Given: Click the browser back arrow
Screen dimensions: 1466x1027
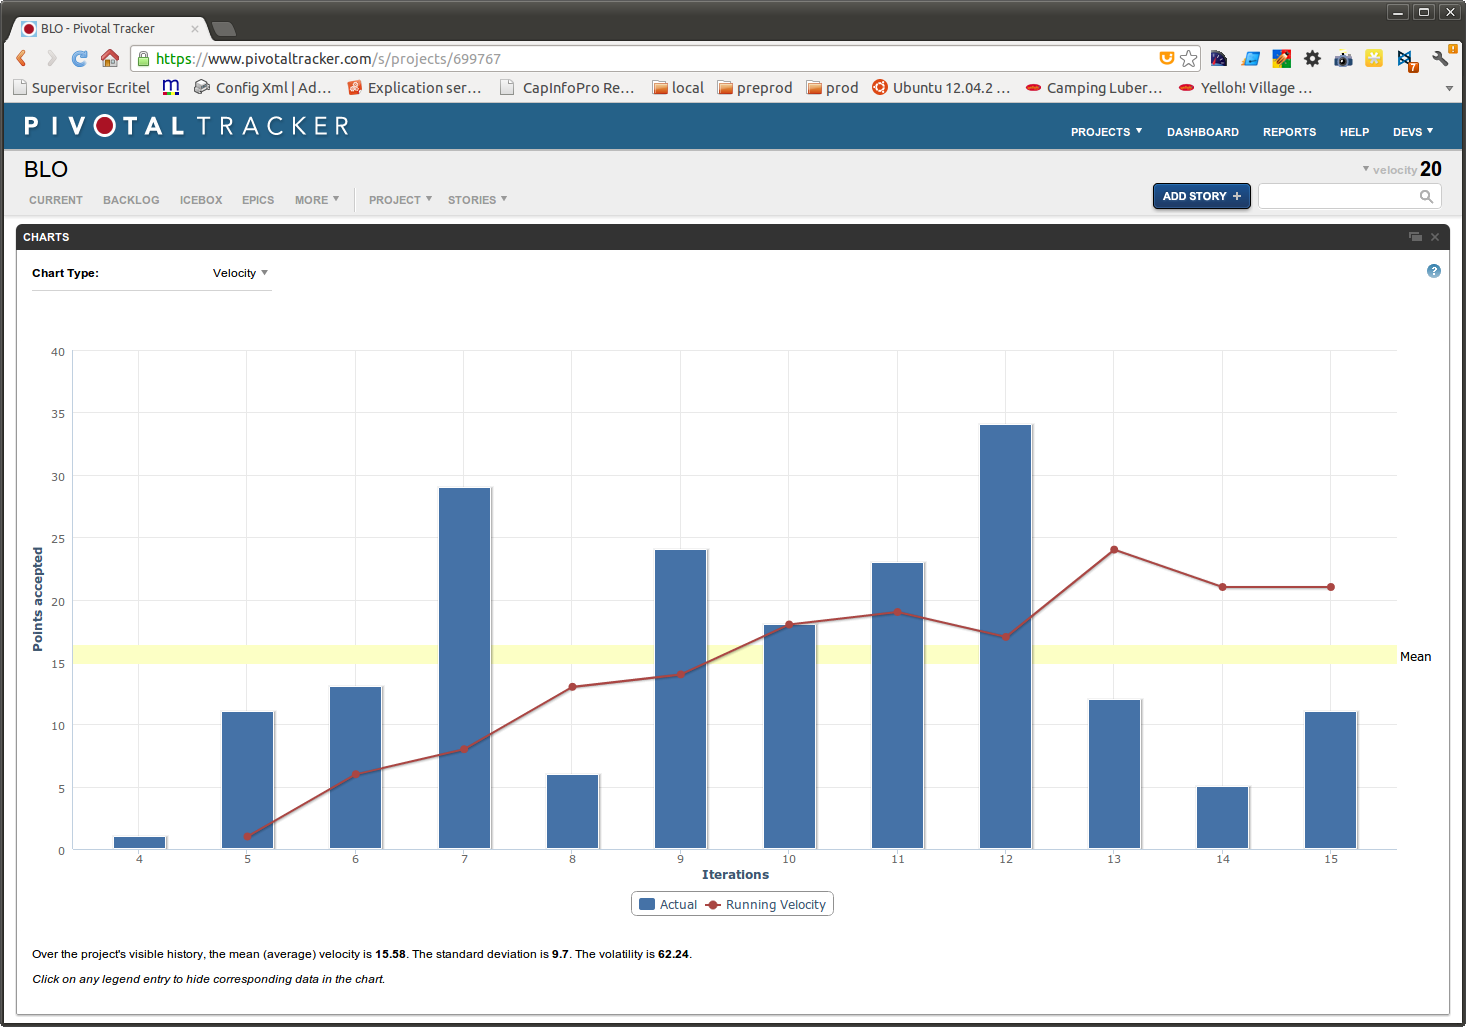Looking at the screenshot, I should tap(21, 58).
